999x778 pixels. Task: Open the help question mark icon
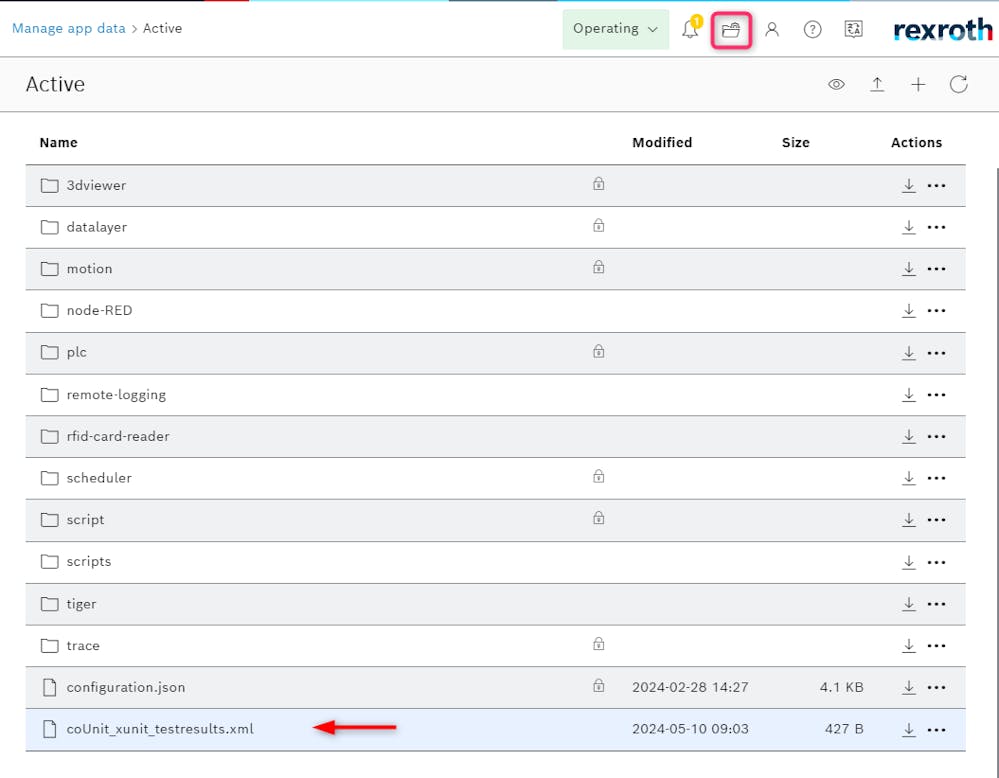pyautogui.click(x=813, y=30)
